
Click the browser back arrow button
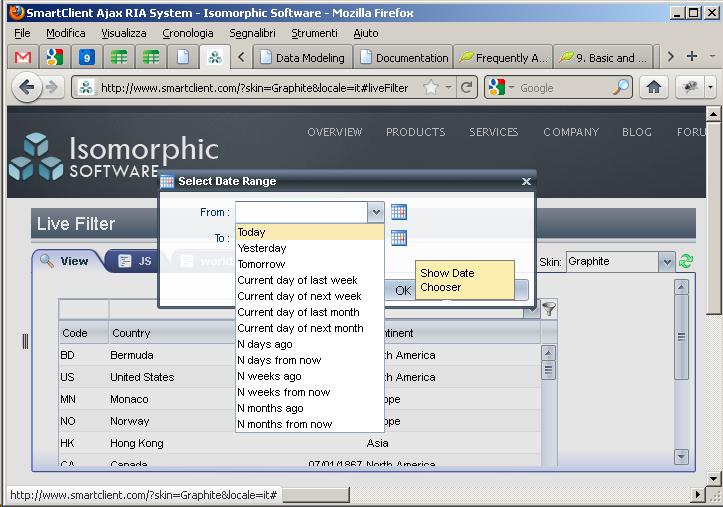tap(28, 88)
